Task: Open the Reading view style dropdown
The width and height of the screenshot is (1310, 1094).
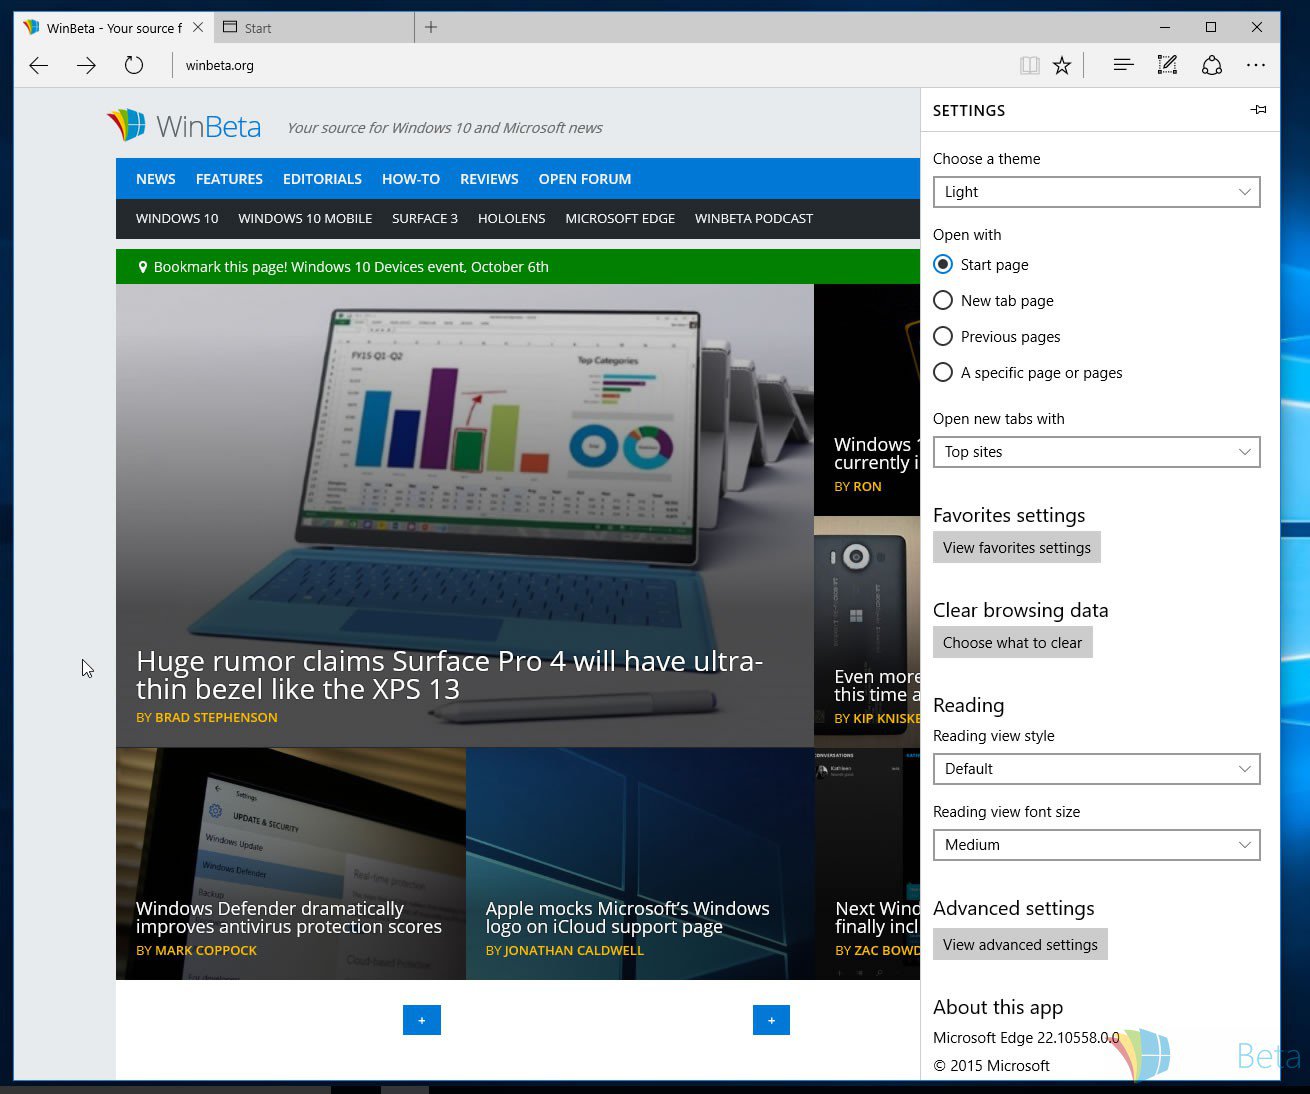Action: tap(1096, 769)
